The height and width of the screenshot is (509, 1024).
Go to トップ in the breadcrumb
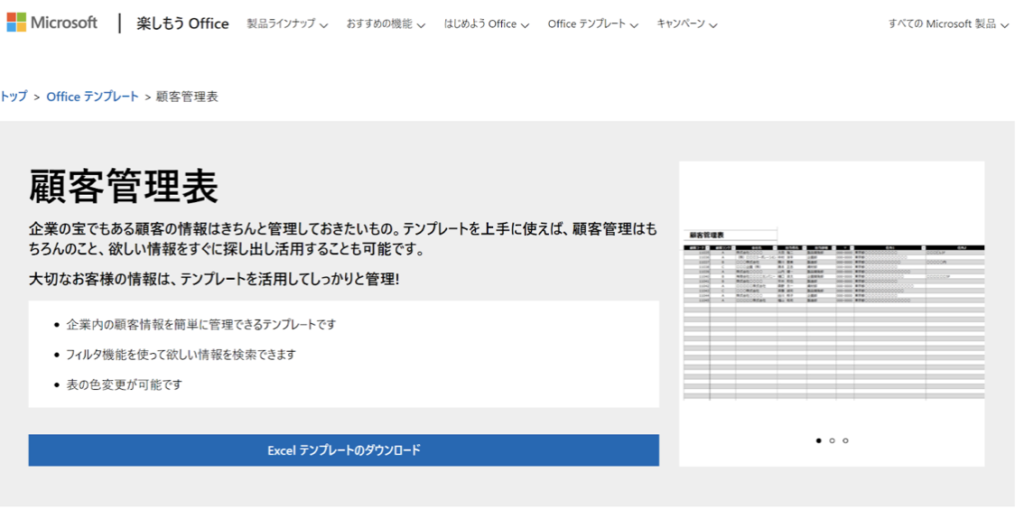[x=14, y=97]
